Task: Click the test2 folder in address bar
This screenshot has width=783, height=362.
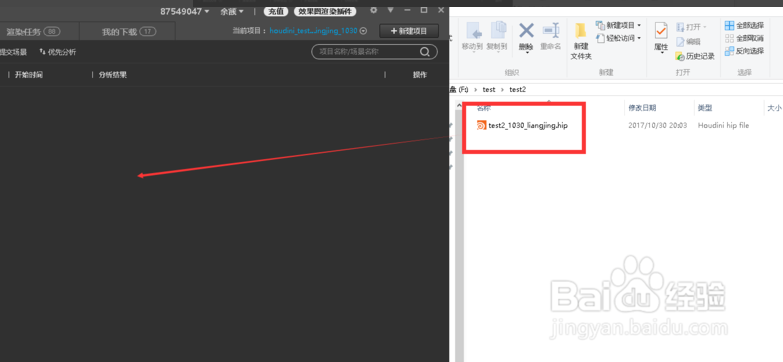Action: coord(517,90)
